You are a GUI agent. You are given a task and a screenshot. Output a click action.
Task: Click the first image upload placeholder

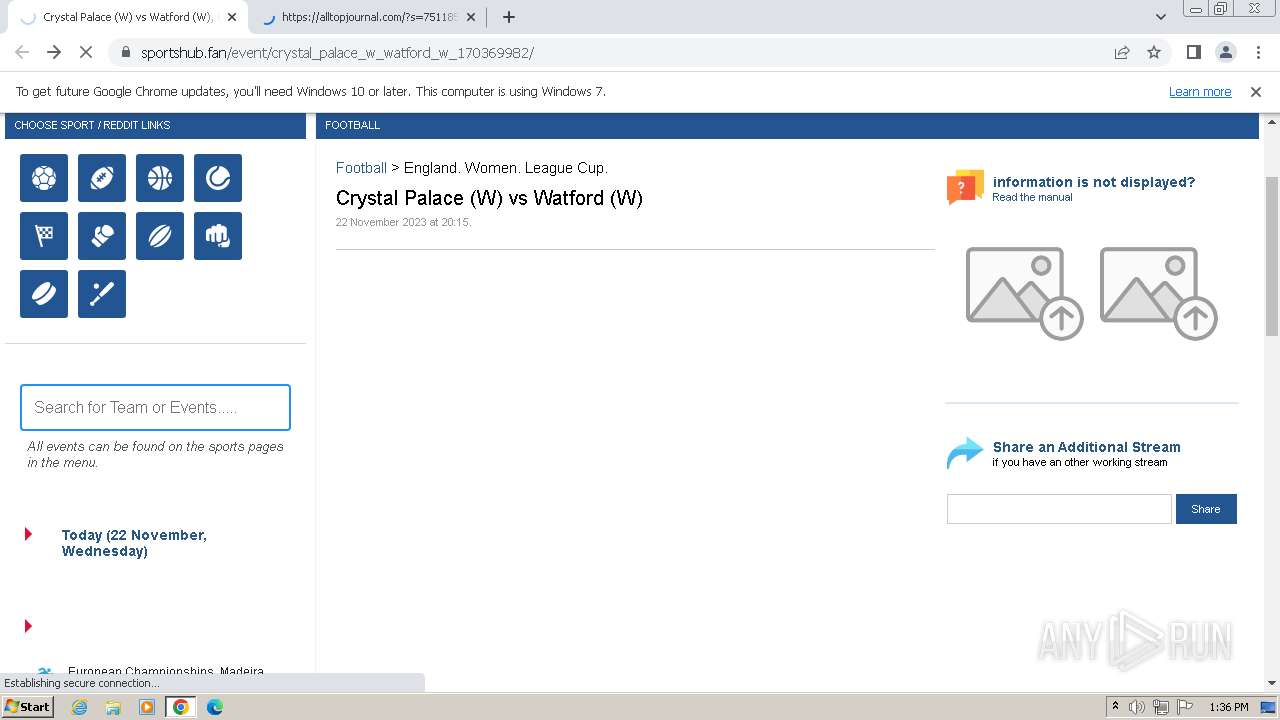(x=1024, y=293)
